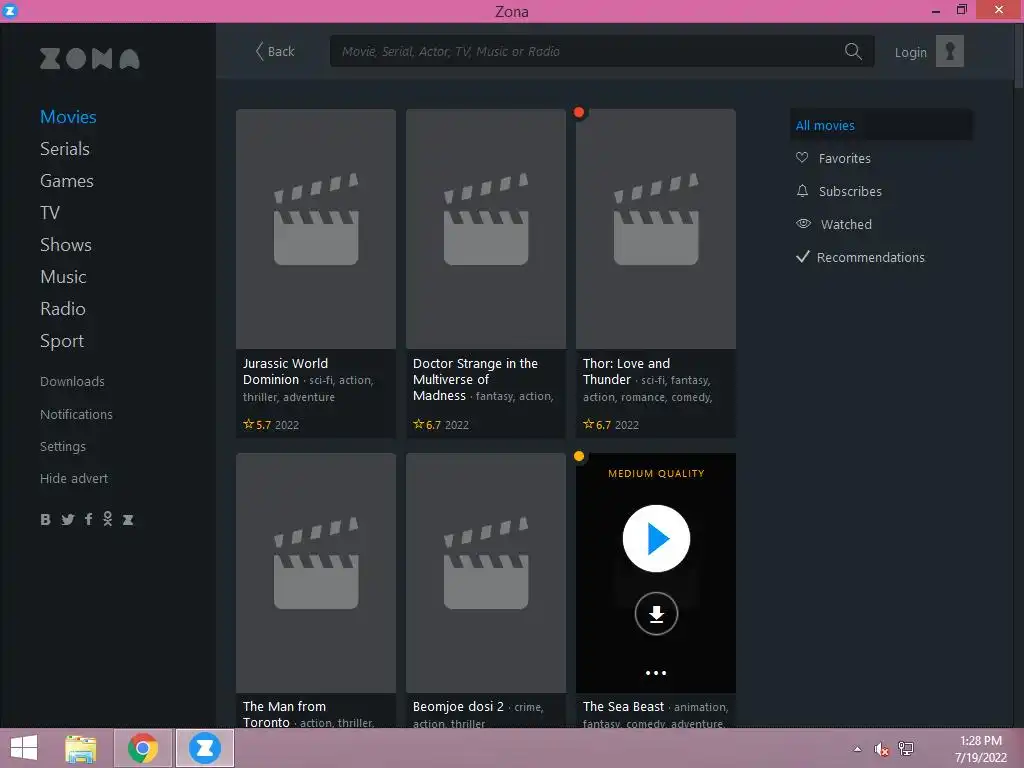This screenshot has width=1024, height=768.
Task: Open Music section
Action: pyautogui.click(x=63, y=277)
